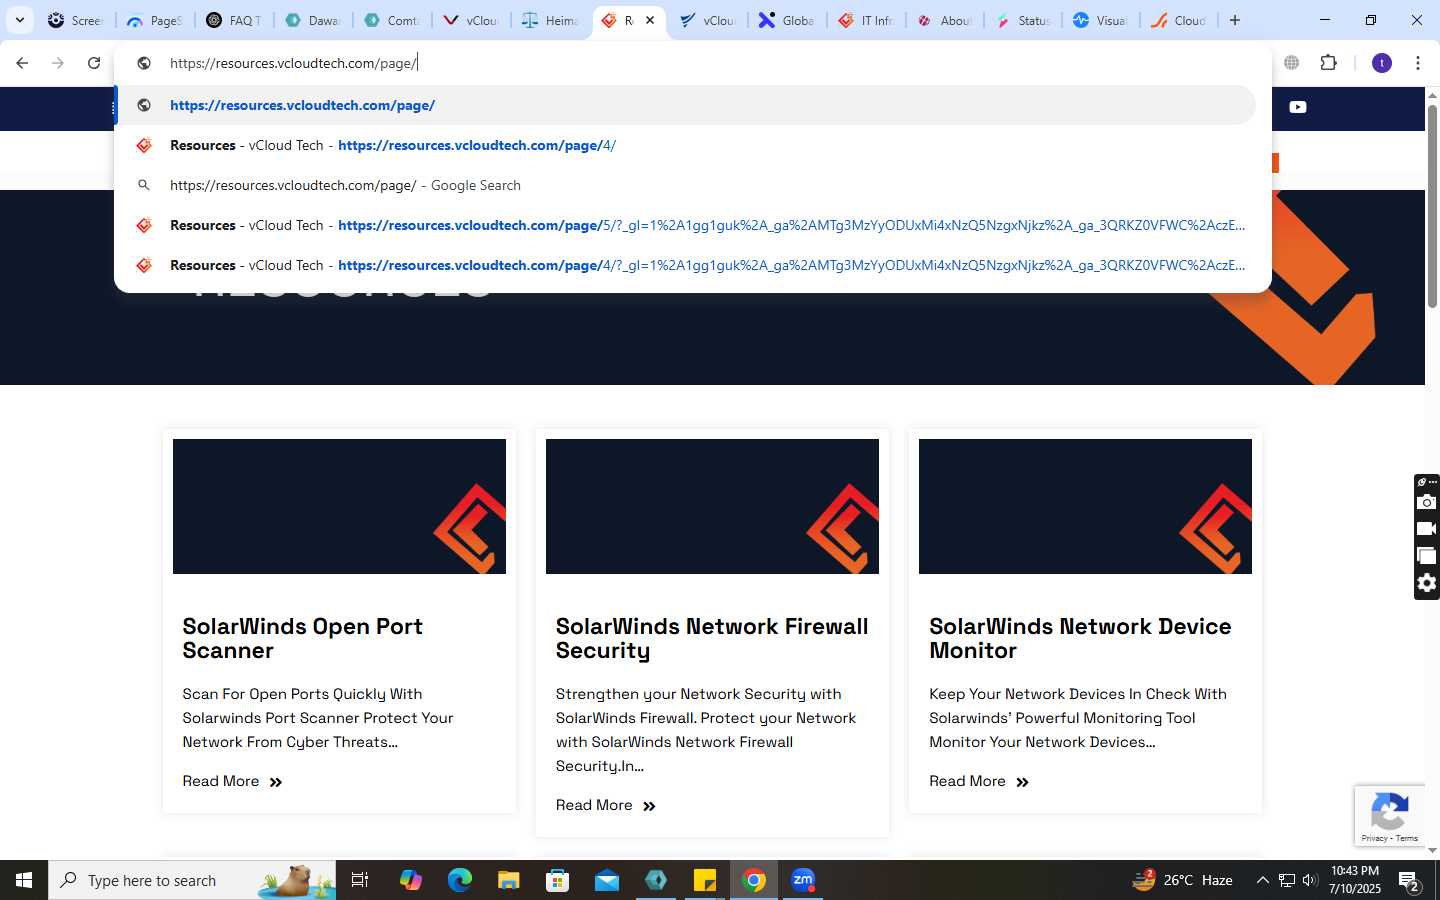Open File Explorer from taskbar
1440x900 pixels.
point(509,880)
